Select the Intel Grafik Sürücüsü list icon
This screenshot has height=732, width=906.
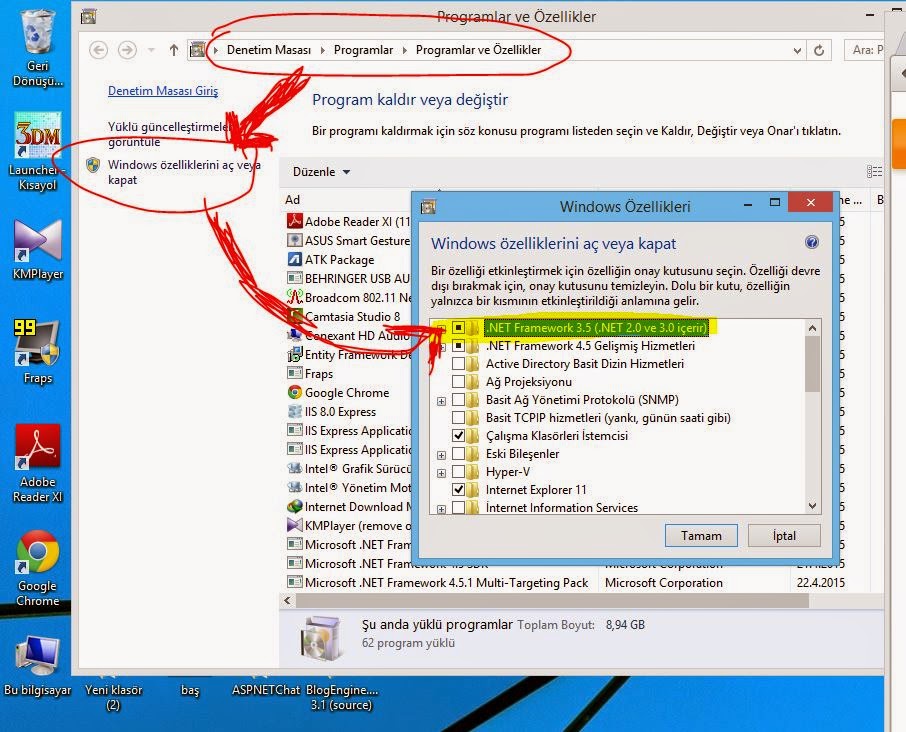(295, 468)
